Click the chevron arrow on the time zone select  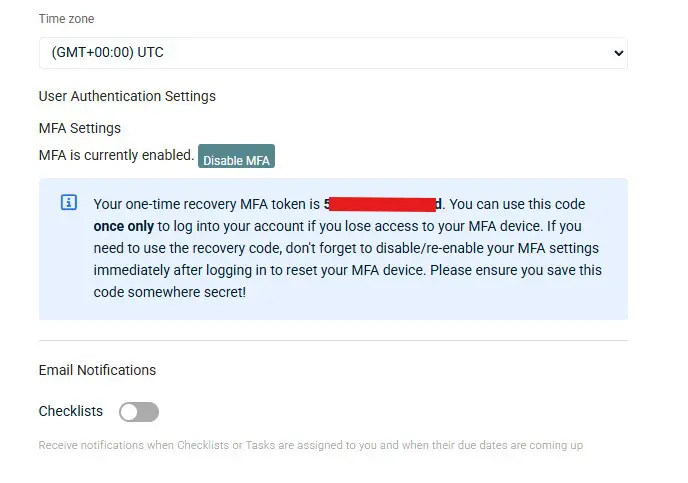(x=618, y=53)
